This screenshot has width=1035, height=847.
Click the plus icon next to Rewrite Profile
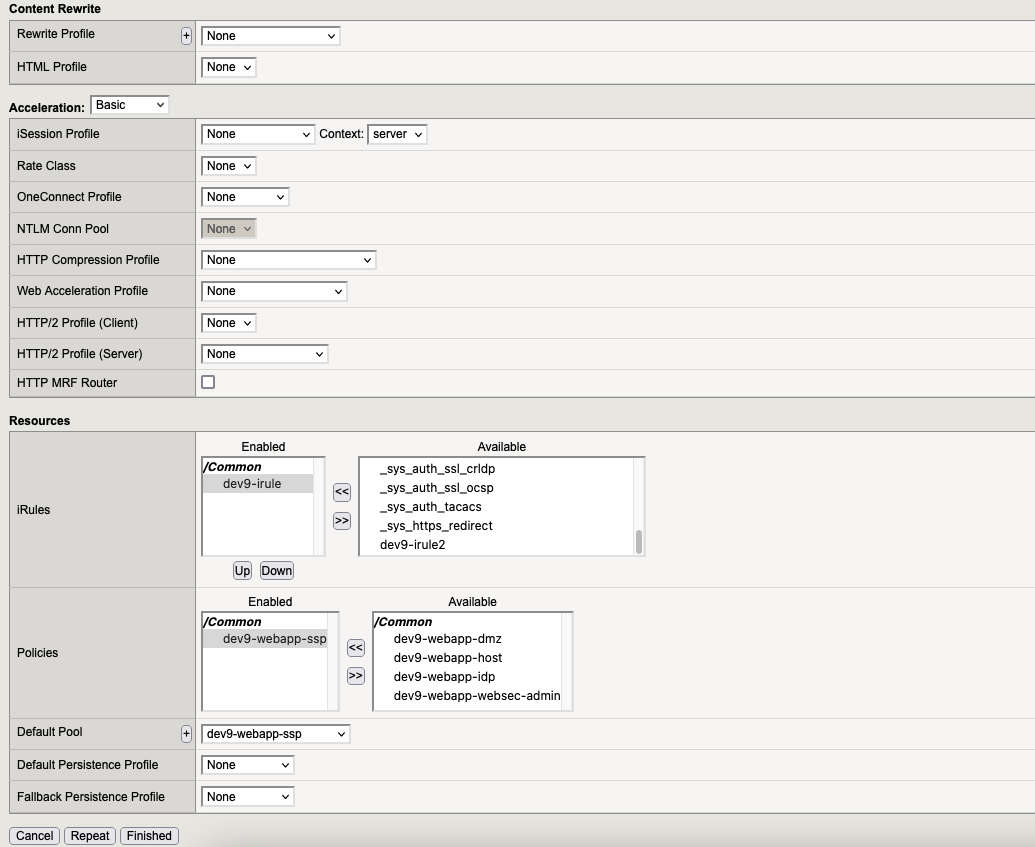(186, 36)
